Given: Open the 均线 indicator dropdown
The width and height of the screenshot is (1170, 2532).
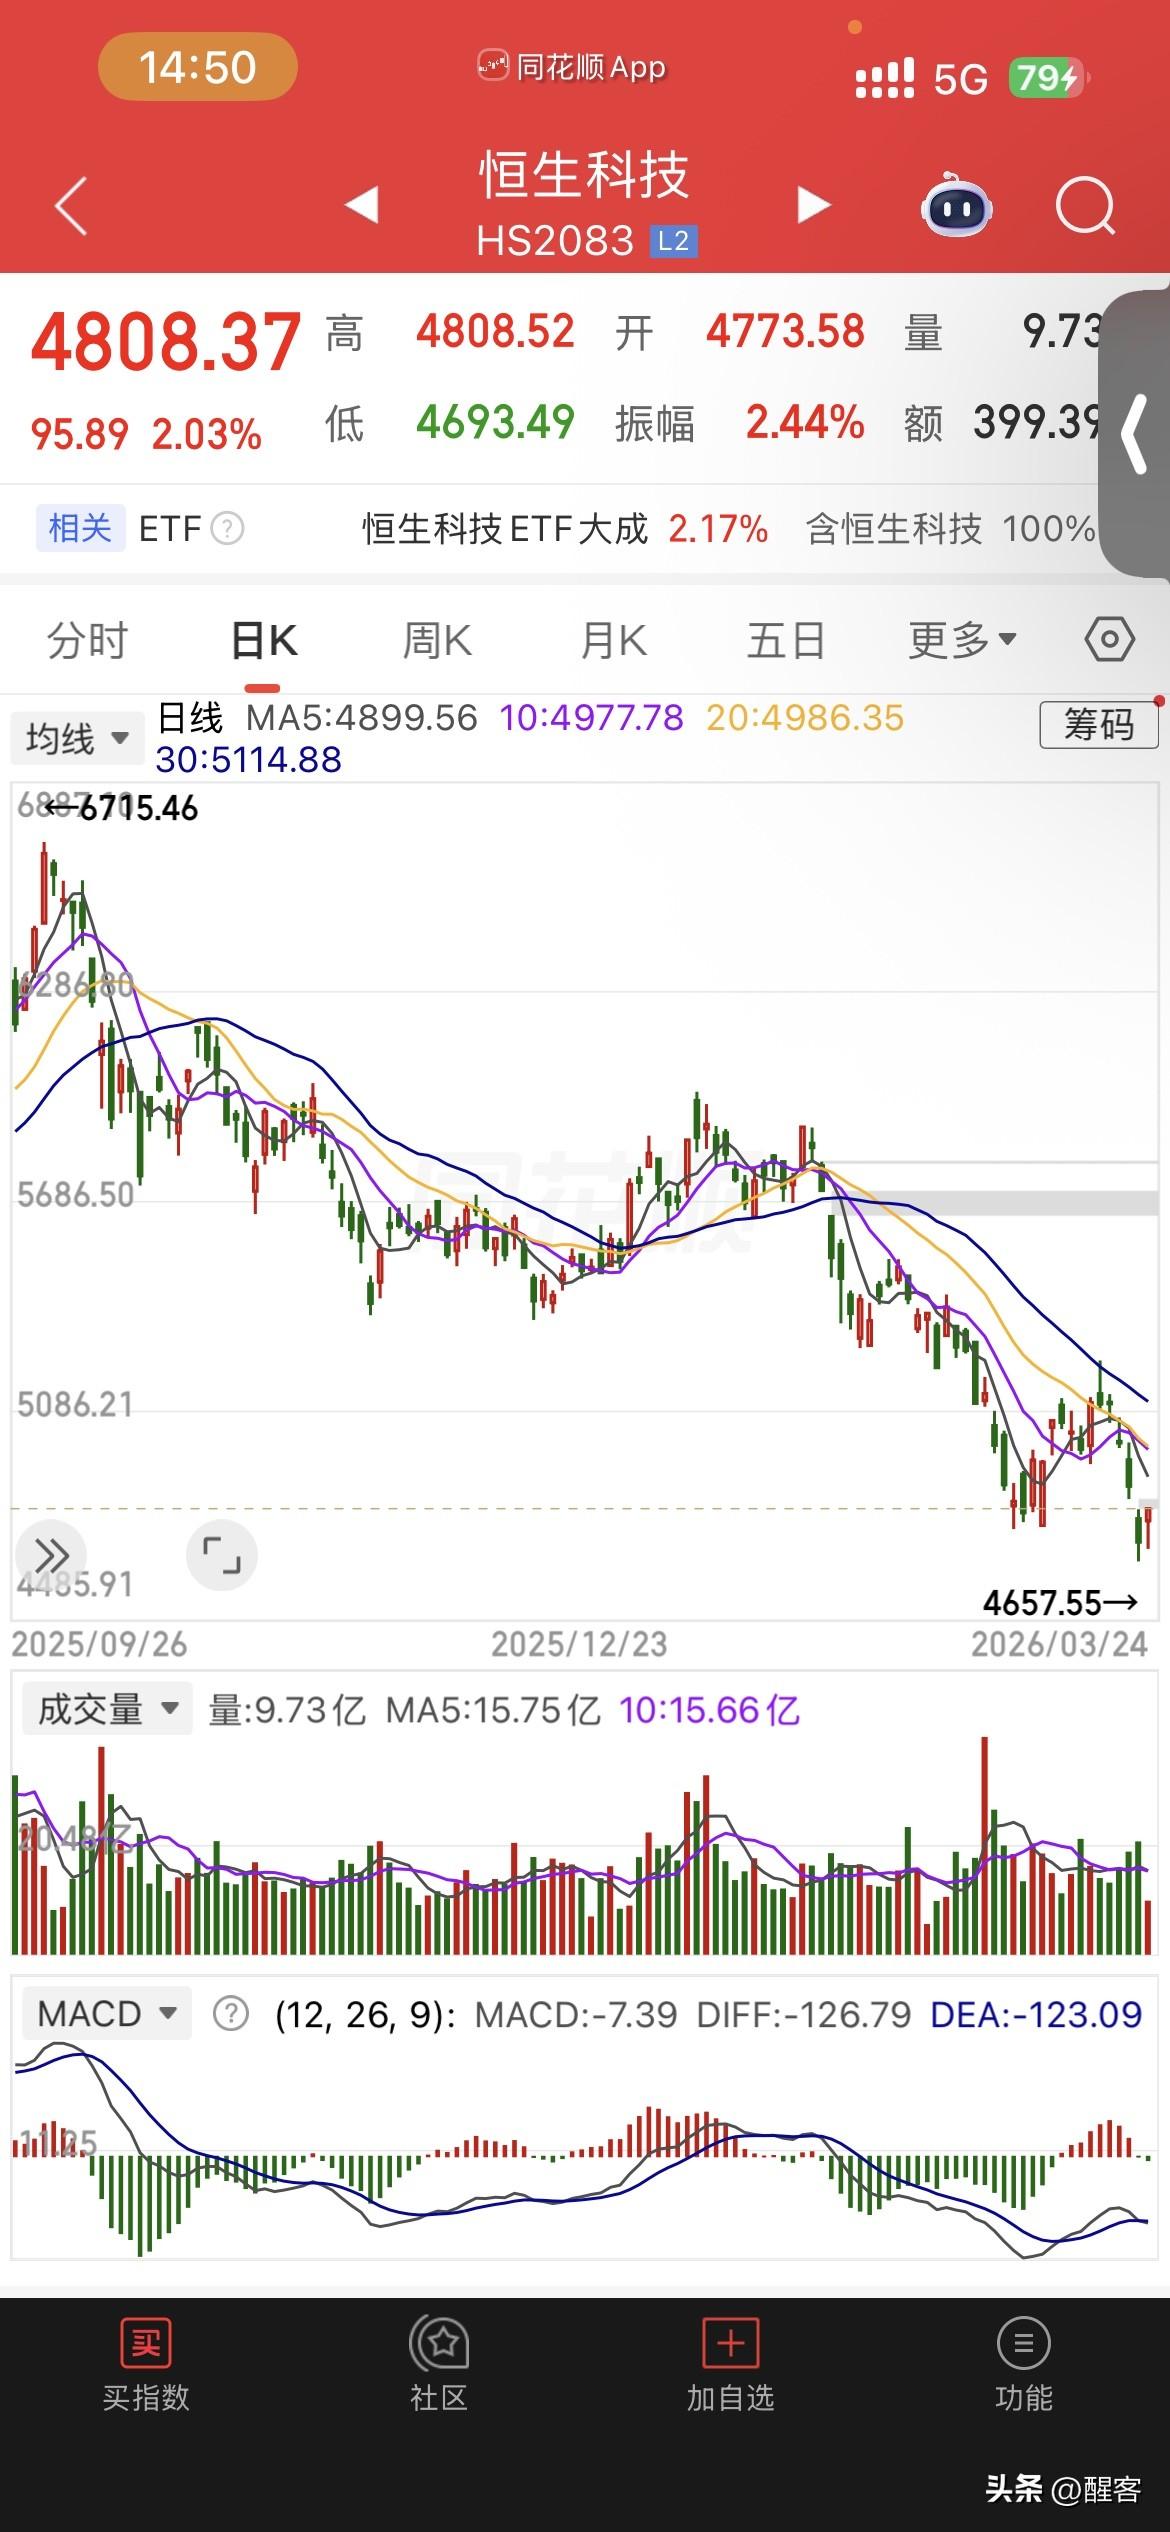Looking at the screenshot, I should coord(77,739).
